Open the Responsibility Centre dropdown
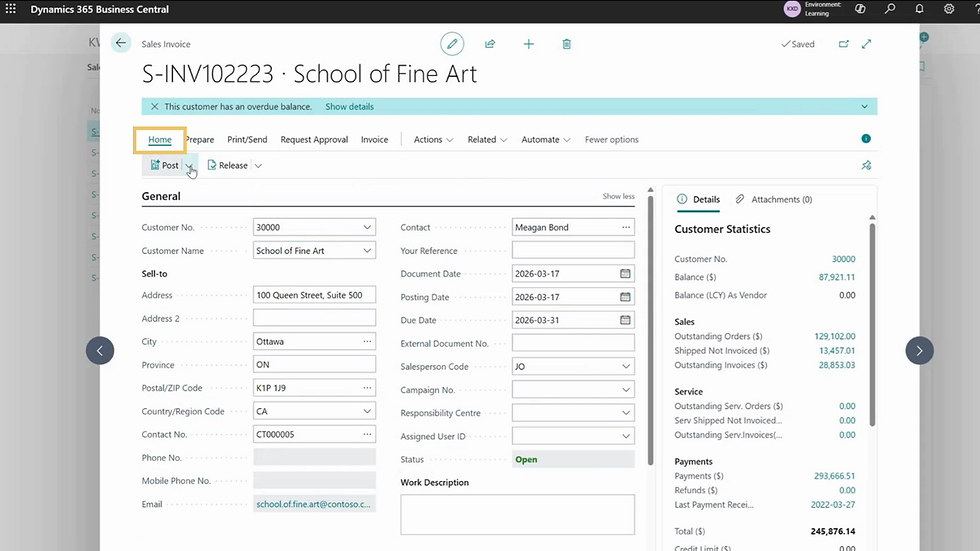 coord(626,413)
